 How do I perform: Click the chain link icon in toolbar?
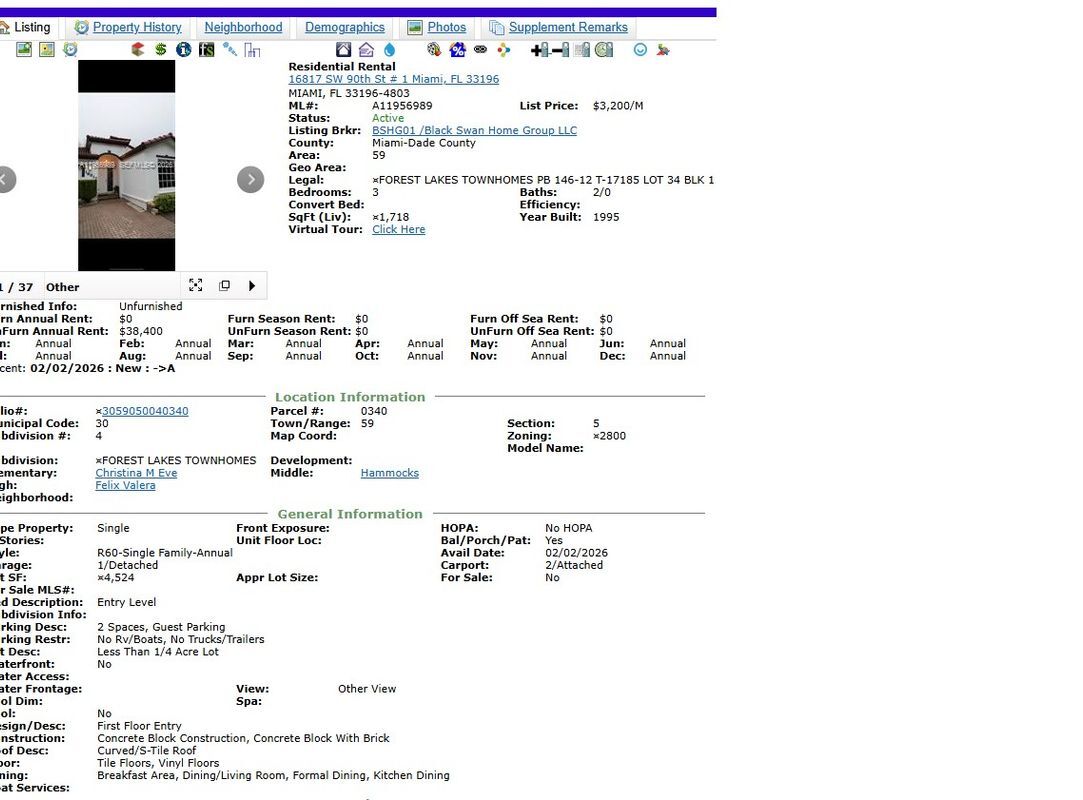click(x=481, y=49)
